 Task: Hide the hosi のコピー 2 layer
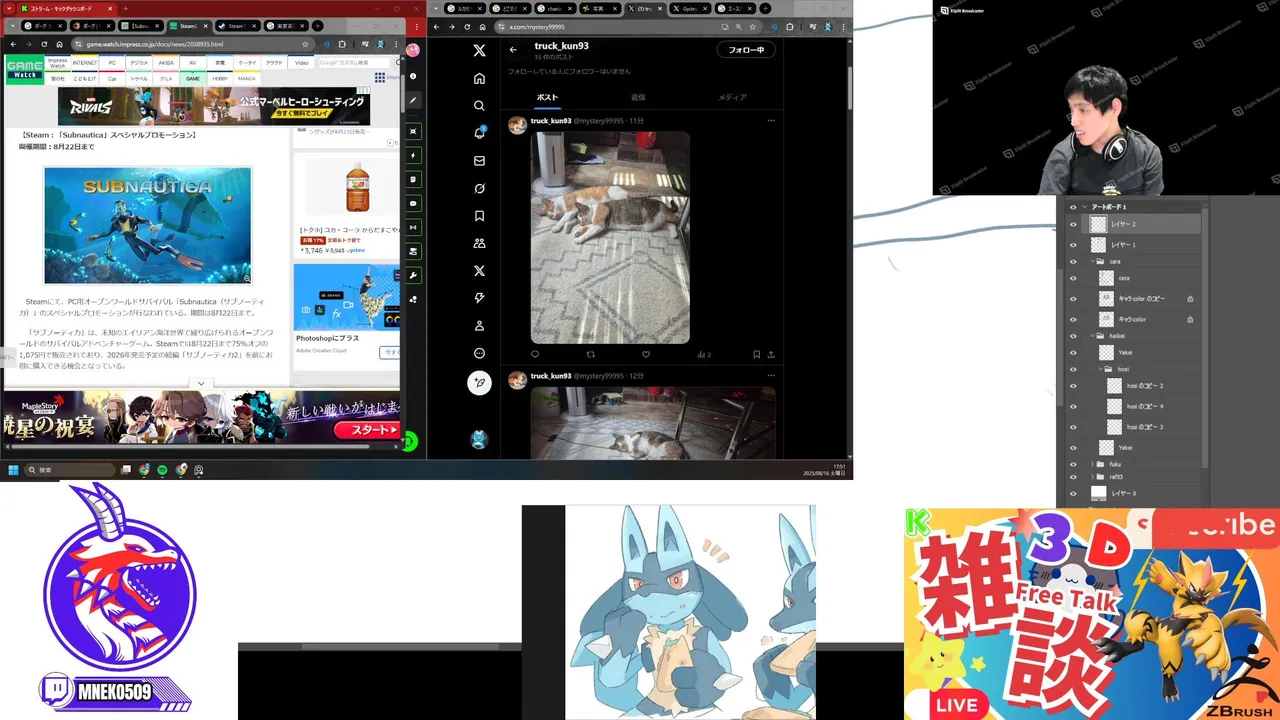1073,386
